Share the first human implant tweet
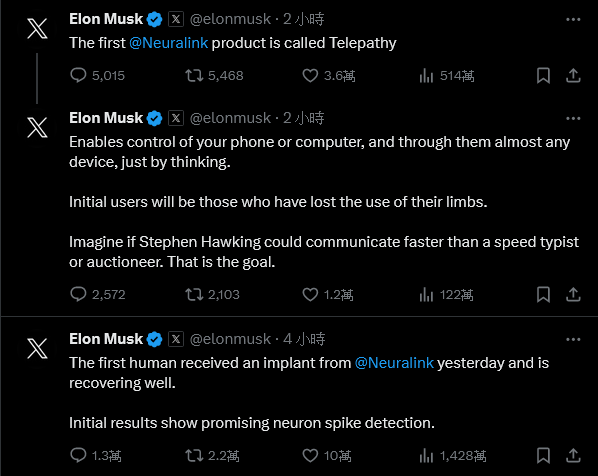 point(573,455)
